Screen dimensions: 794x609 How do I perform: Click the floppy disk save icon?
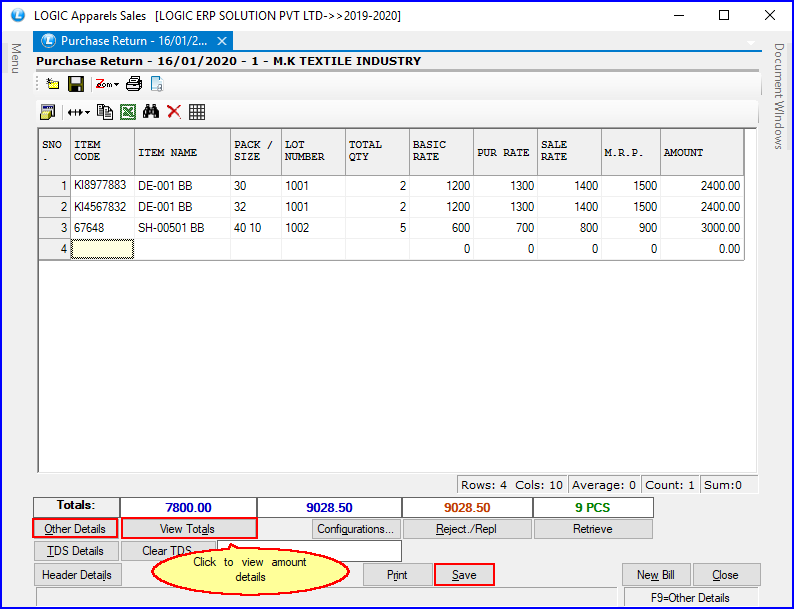tap(76, 84)
